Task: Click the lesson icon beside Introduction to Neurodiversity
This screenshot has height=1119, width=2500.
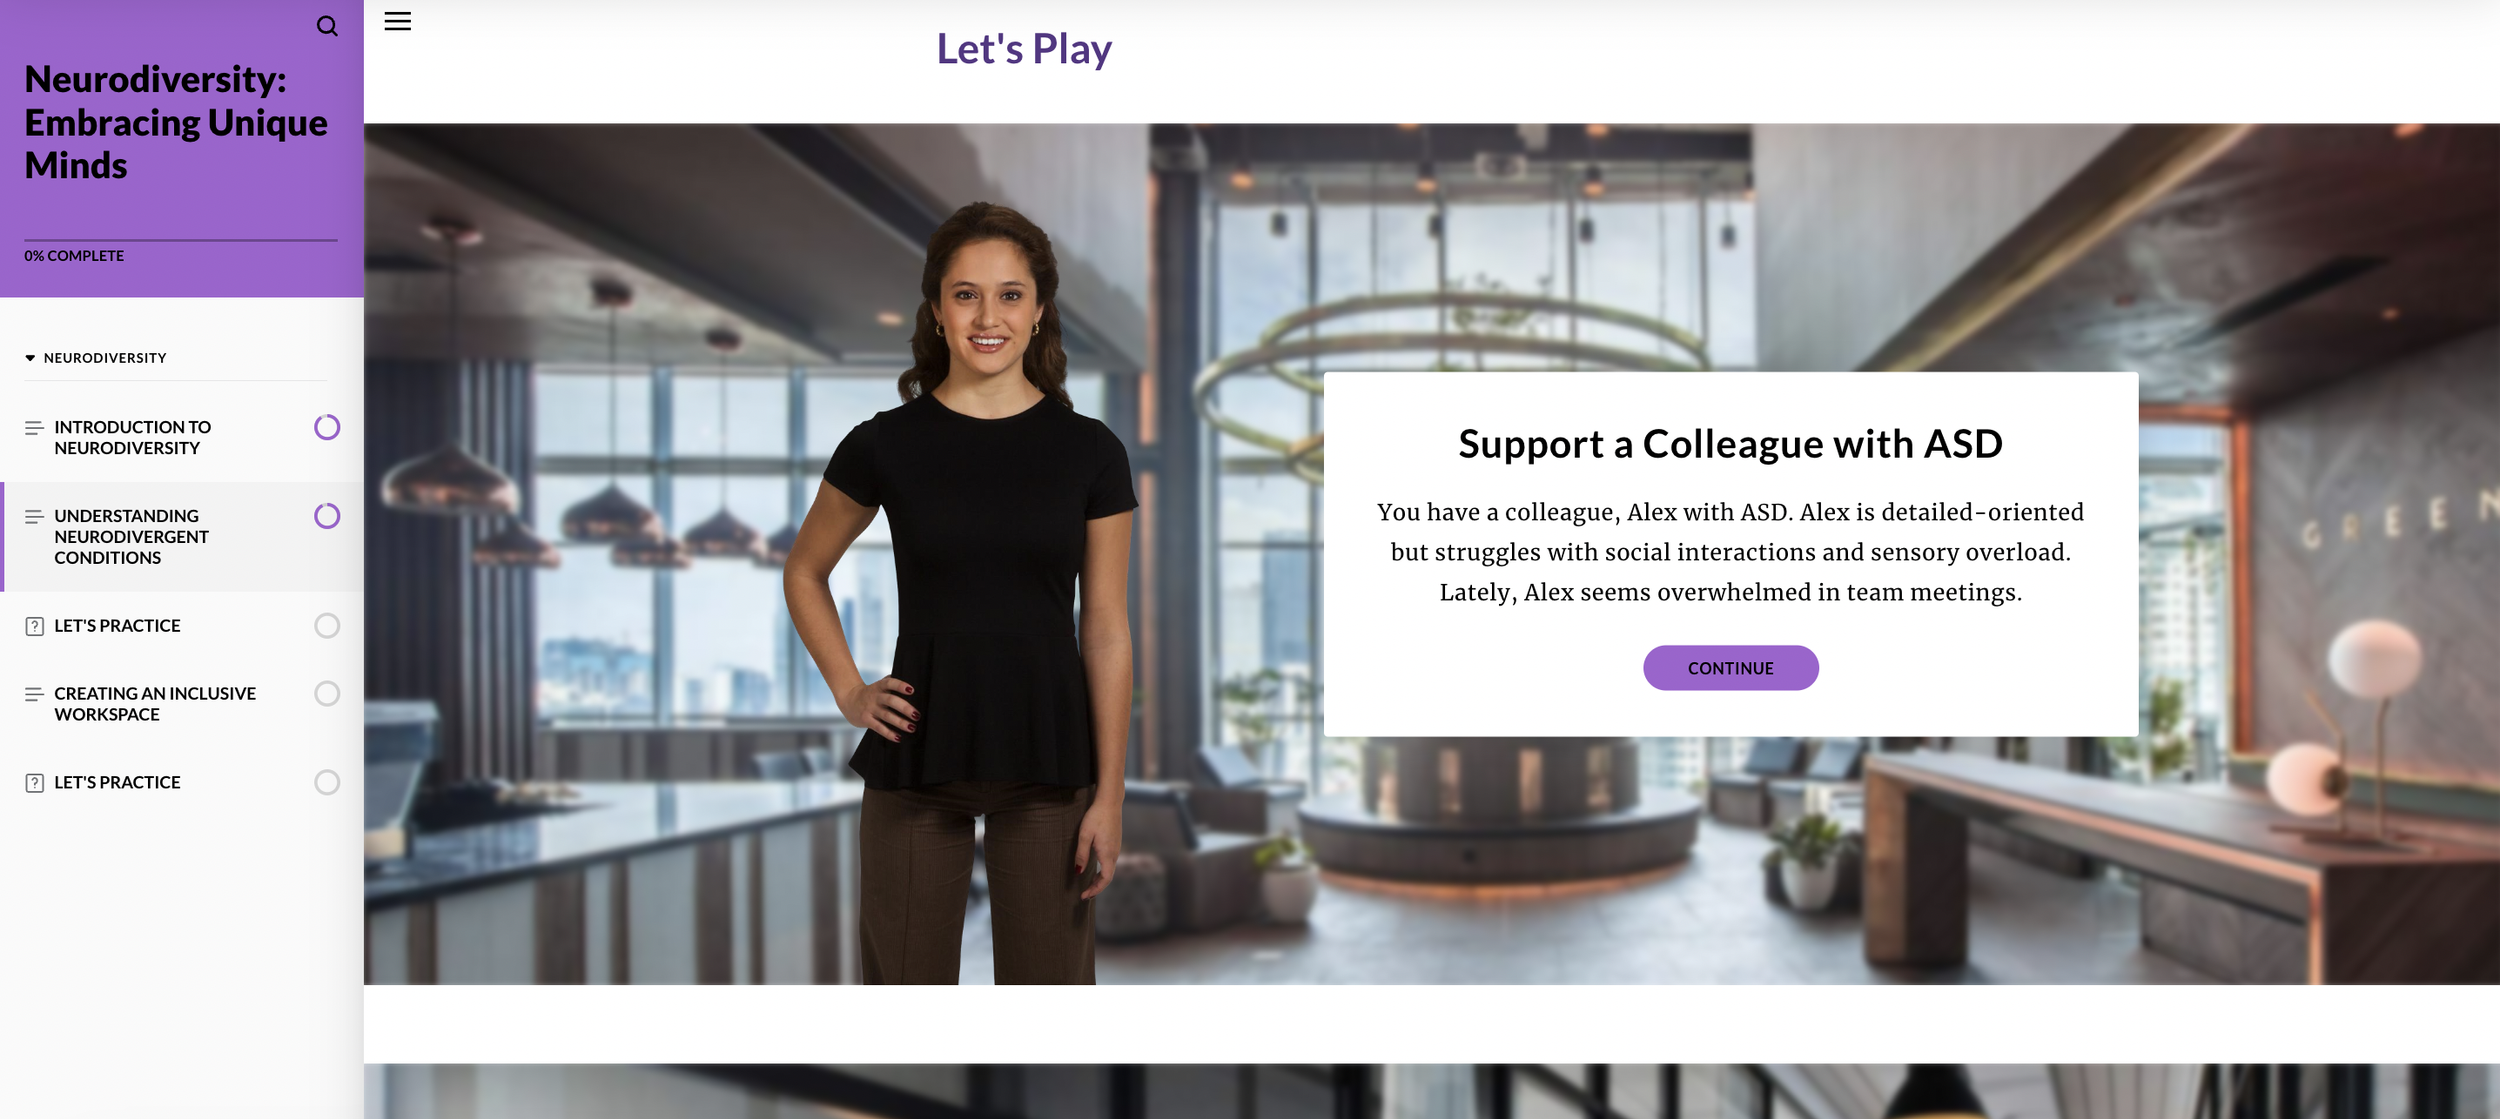Action: pyautogui.click(x=34, y=428)
